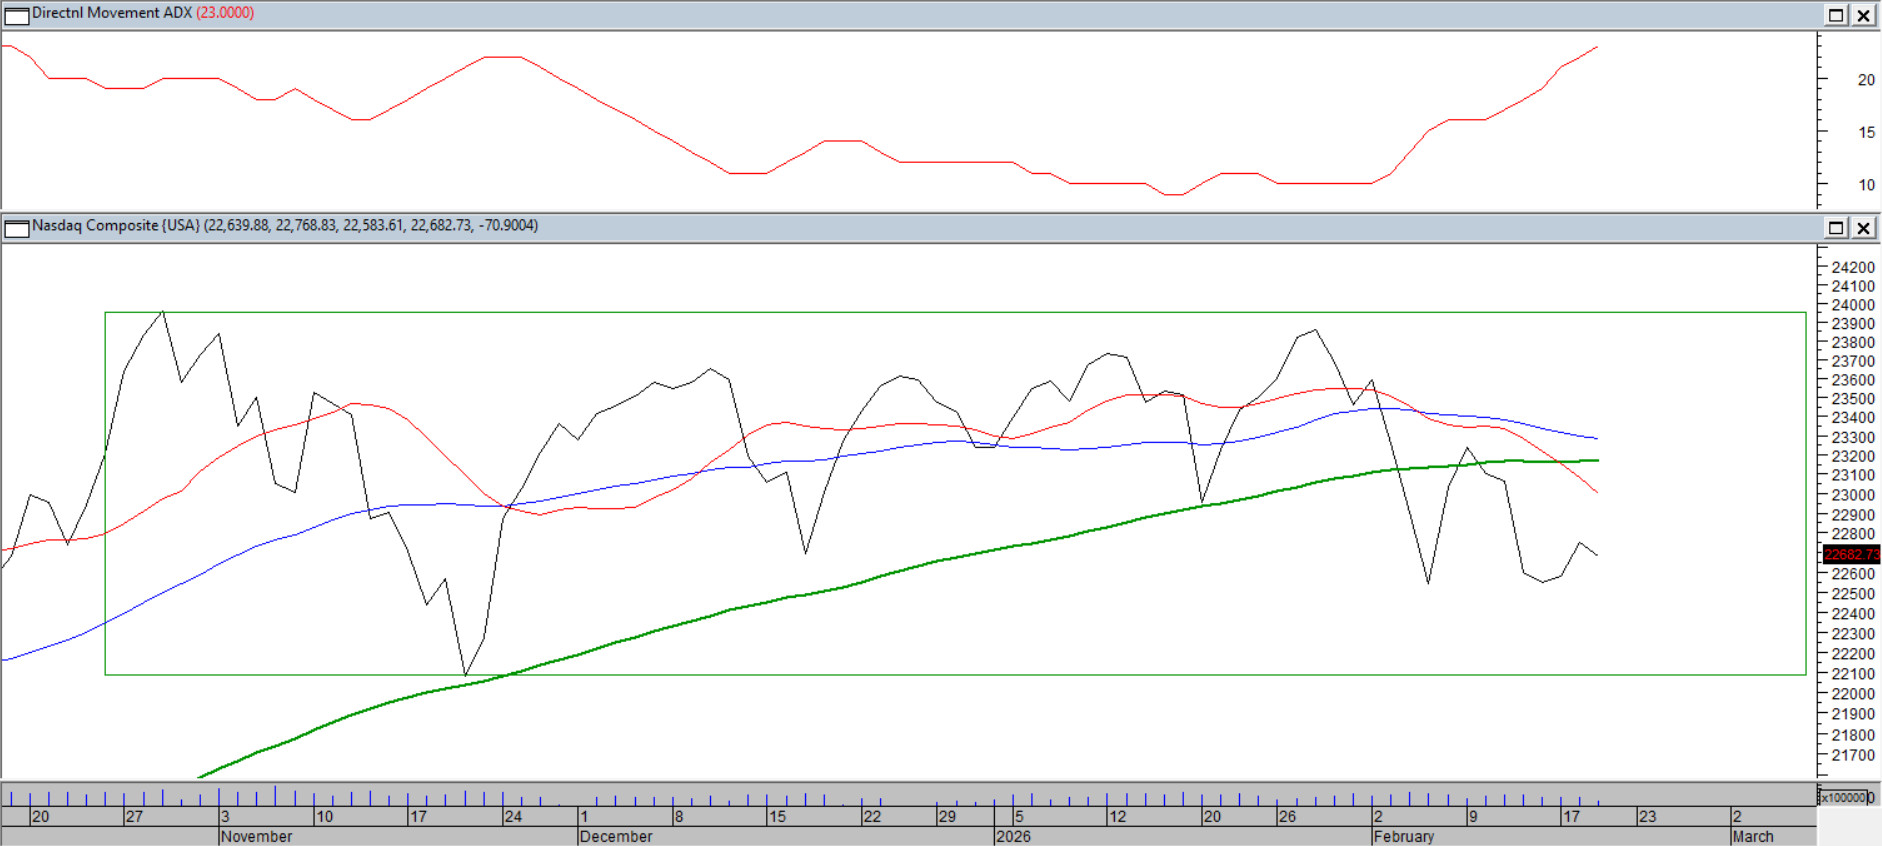Screen dimensions: 1882x846
Task: Close the Directnl Movement ADX pane
Action: click(x=1864, y=15)
